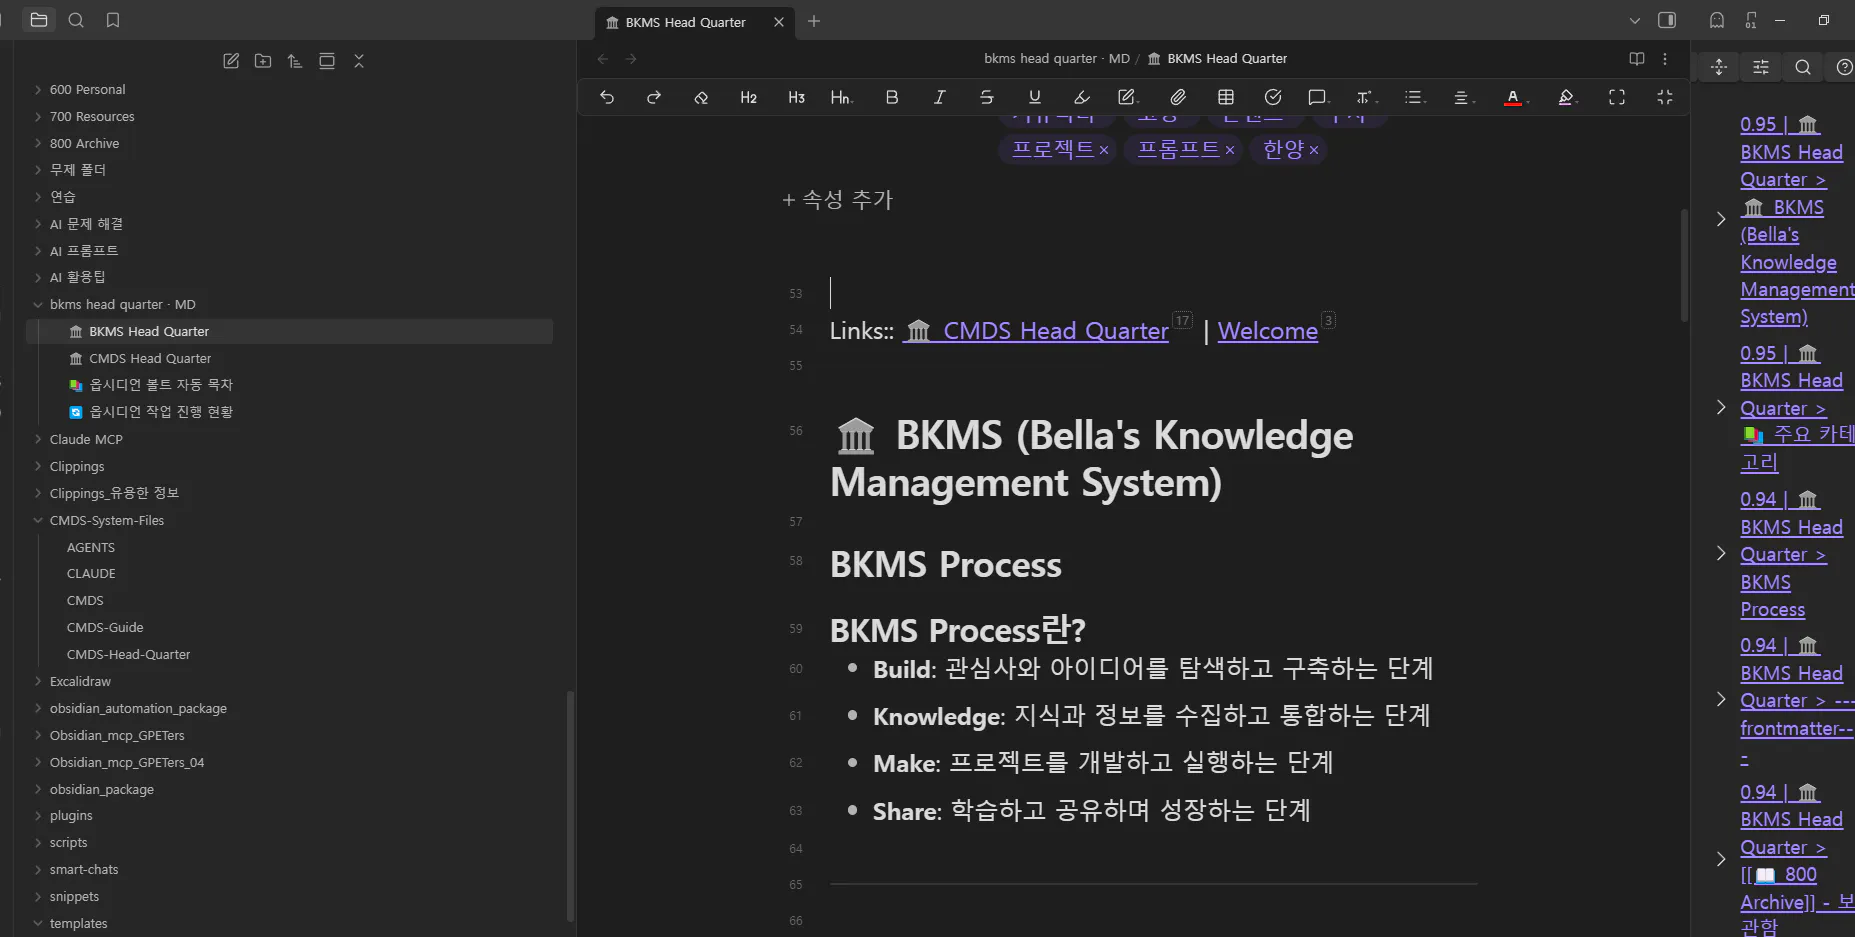
Task: Clear formatting with the eraser icon
Action: tap(701, 97)
